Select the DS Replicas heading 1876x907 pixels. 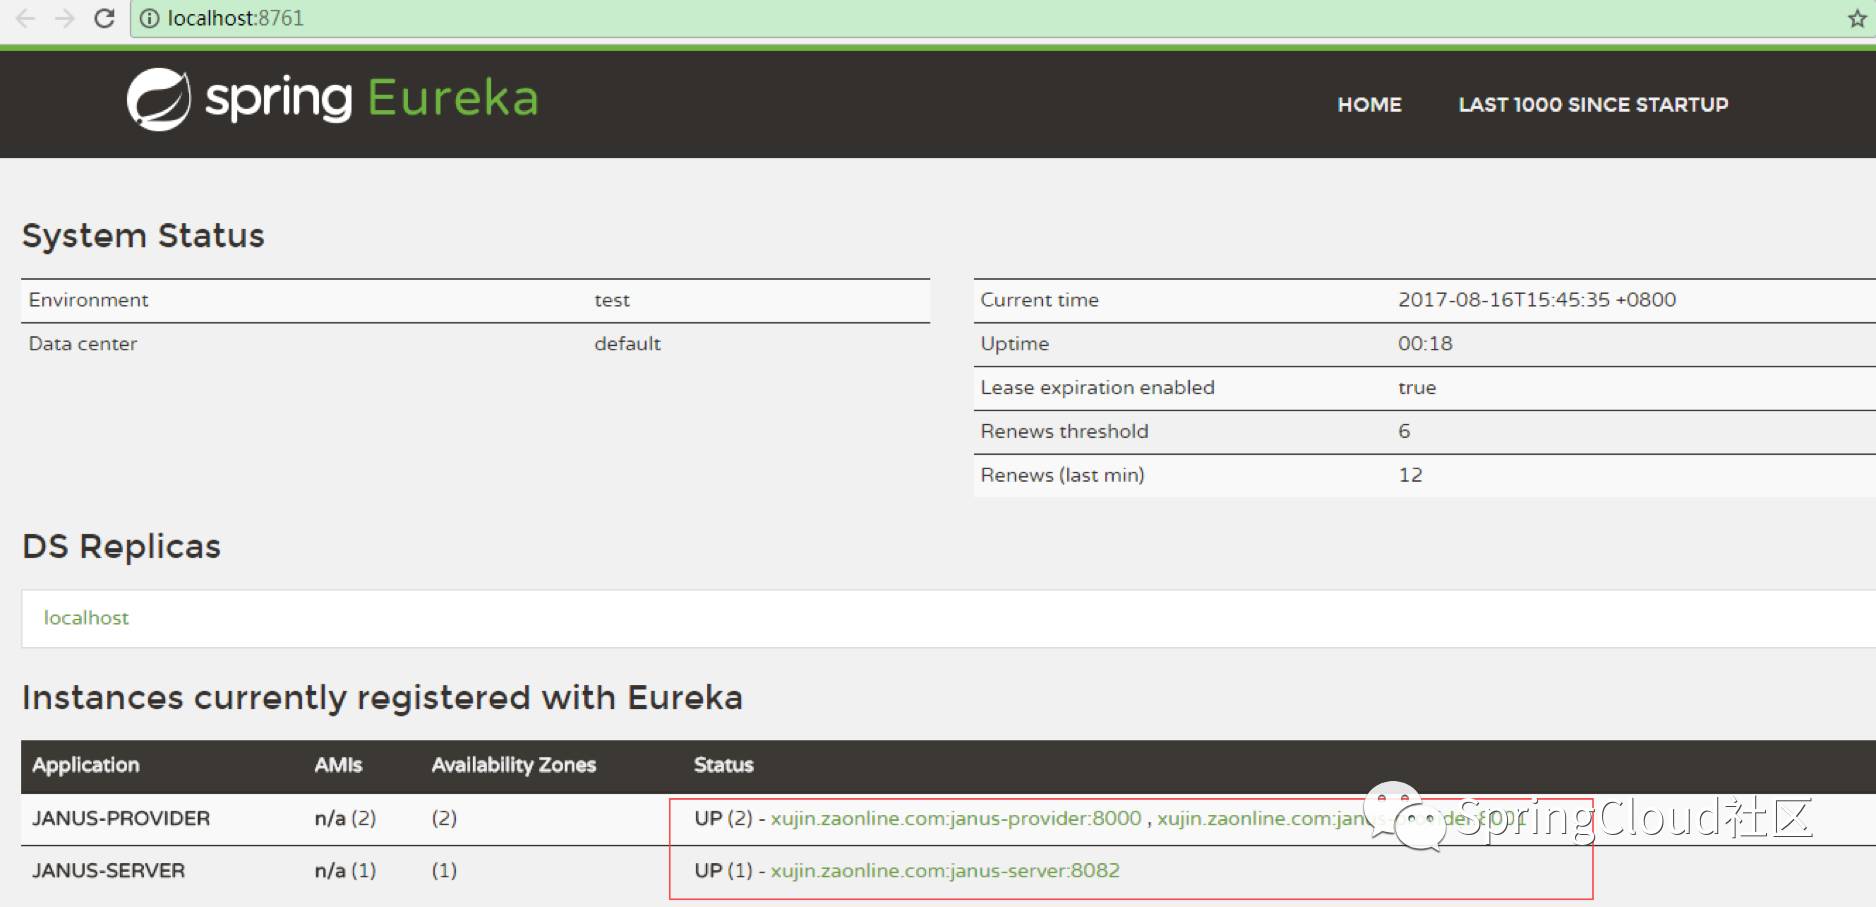tap(121, 547)
